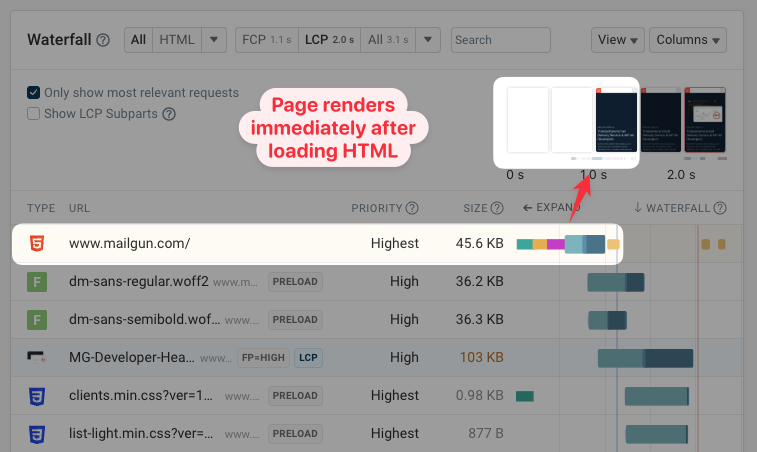This screenshot has width=757, height=452.
Task: Uncheck Only show most relevant requests
Action: coord(34,93)
